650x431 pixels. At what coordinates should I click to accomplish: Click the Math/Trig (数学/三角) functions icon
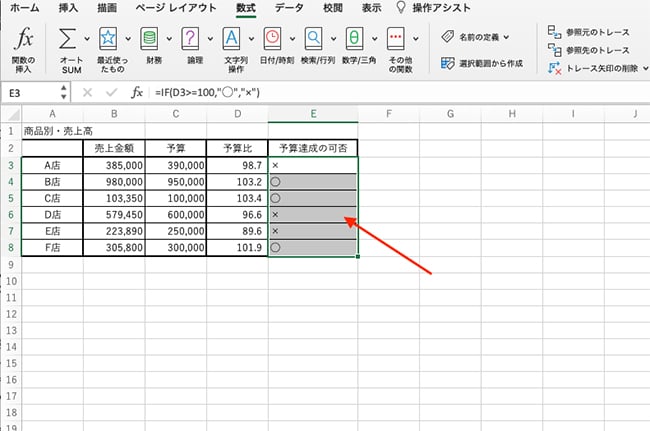tap(354, 39)
